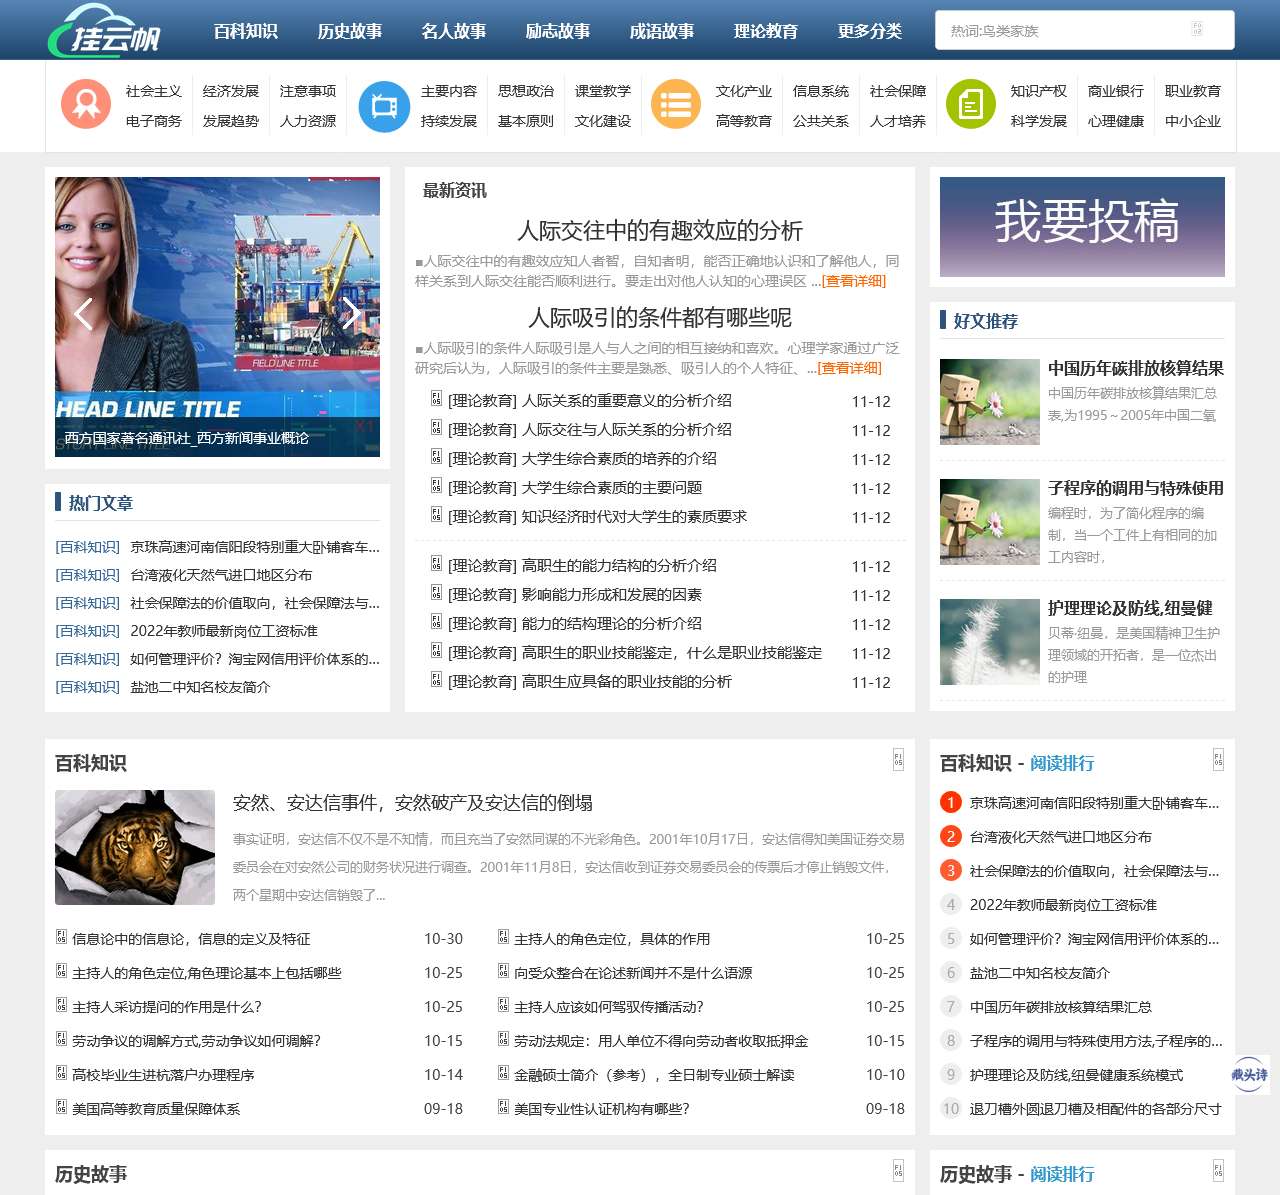
Task: Click the 知识产权 tag link
Action: 1039,91
